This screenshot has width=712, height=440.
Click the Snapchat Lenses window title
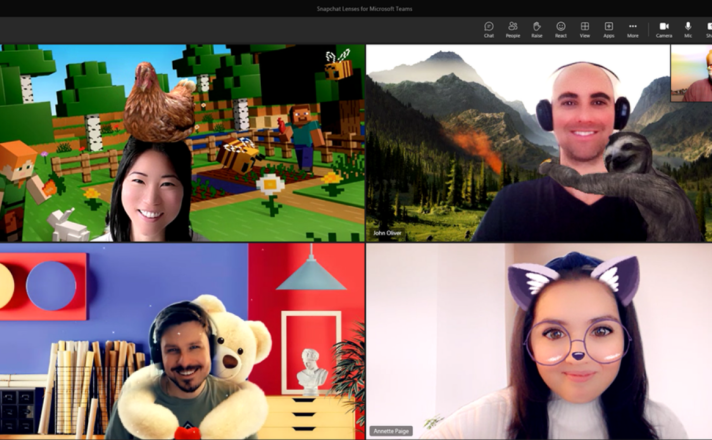point(365,9)
